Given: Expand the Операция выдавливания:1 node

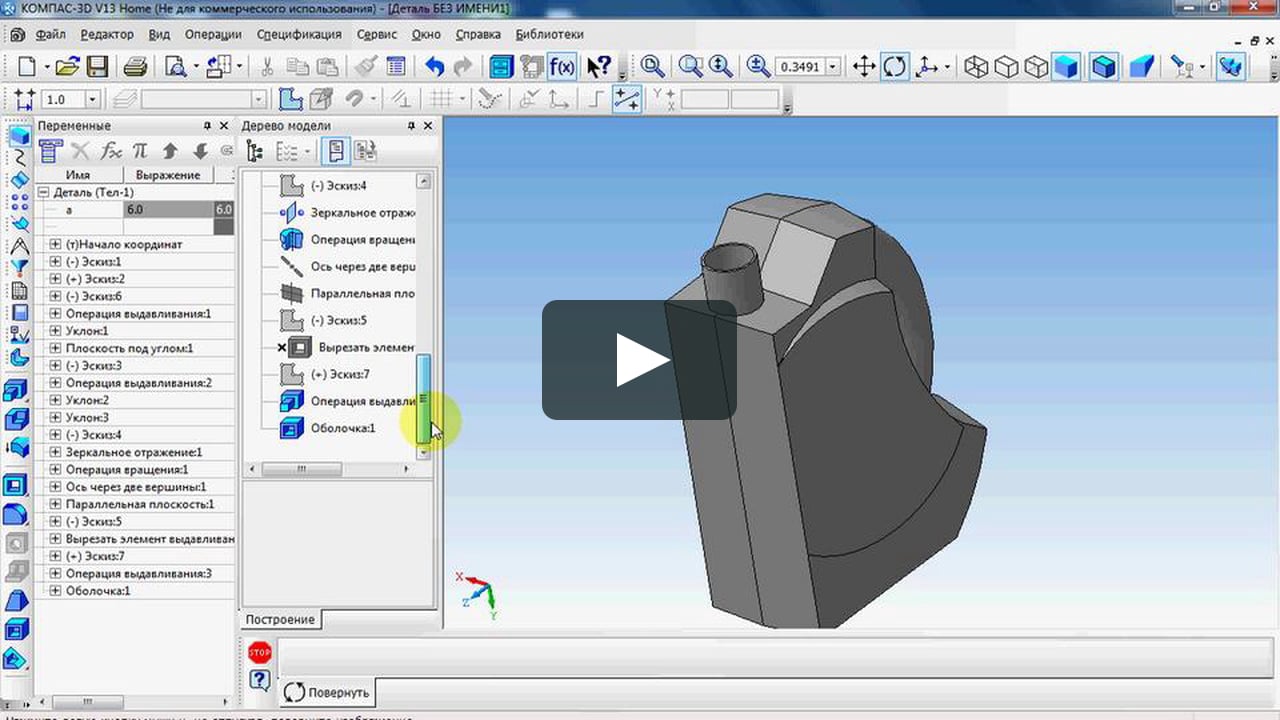Looking at the screenshot, I should click(x=55, y=313).
